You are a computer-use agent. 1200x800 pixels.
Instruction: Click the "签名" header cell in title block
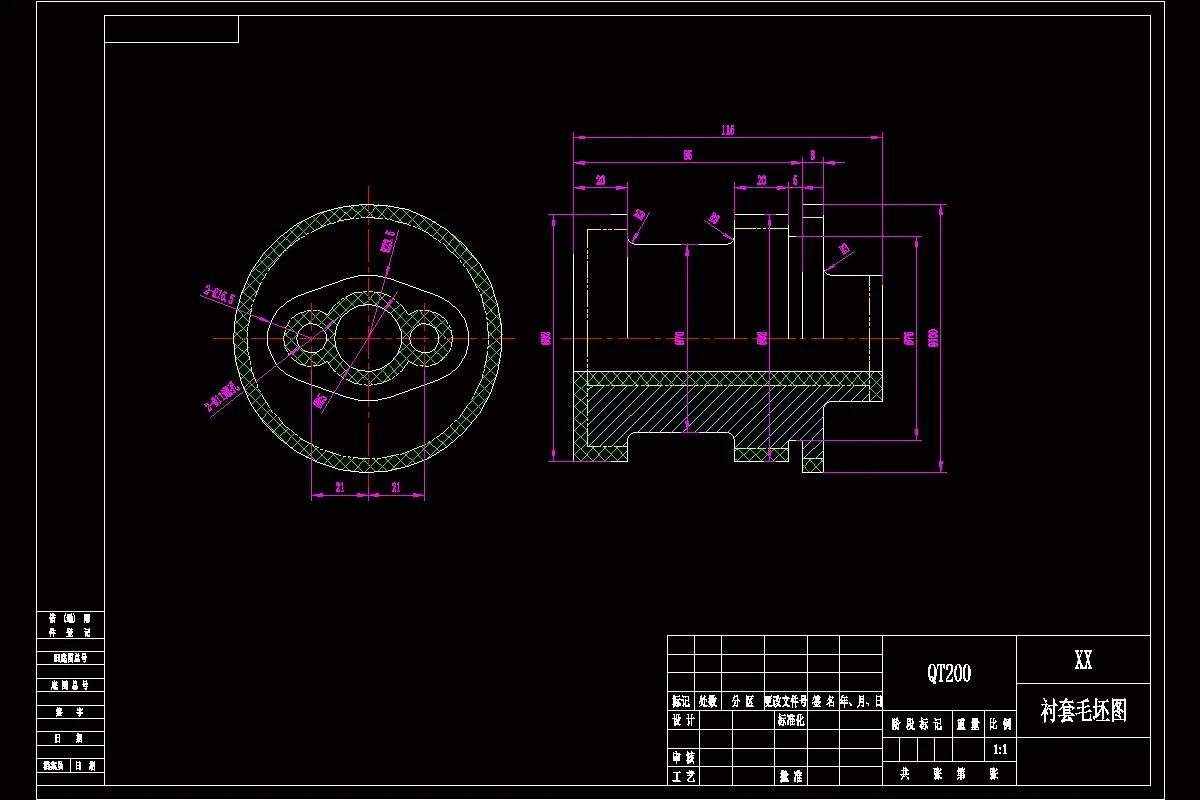(823, 701)
